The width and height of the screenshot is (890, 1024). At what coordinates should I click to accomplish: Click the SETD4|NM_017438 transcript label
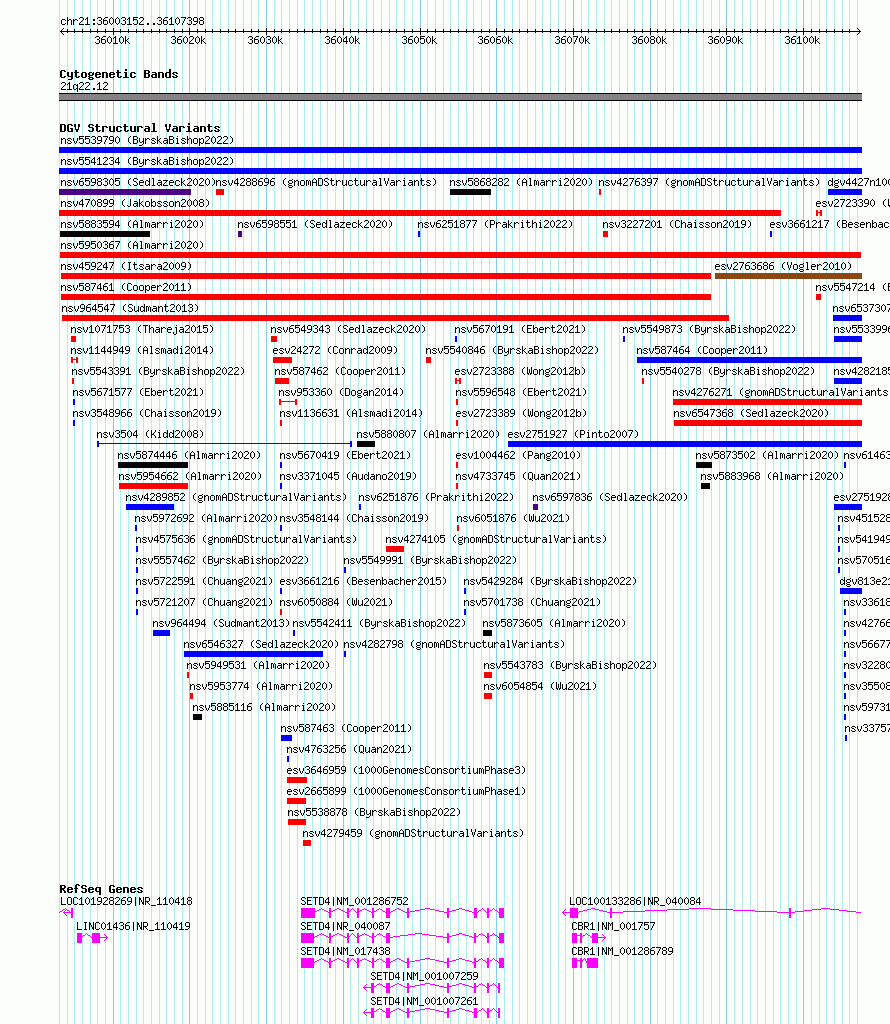point(345,952)
